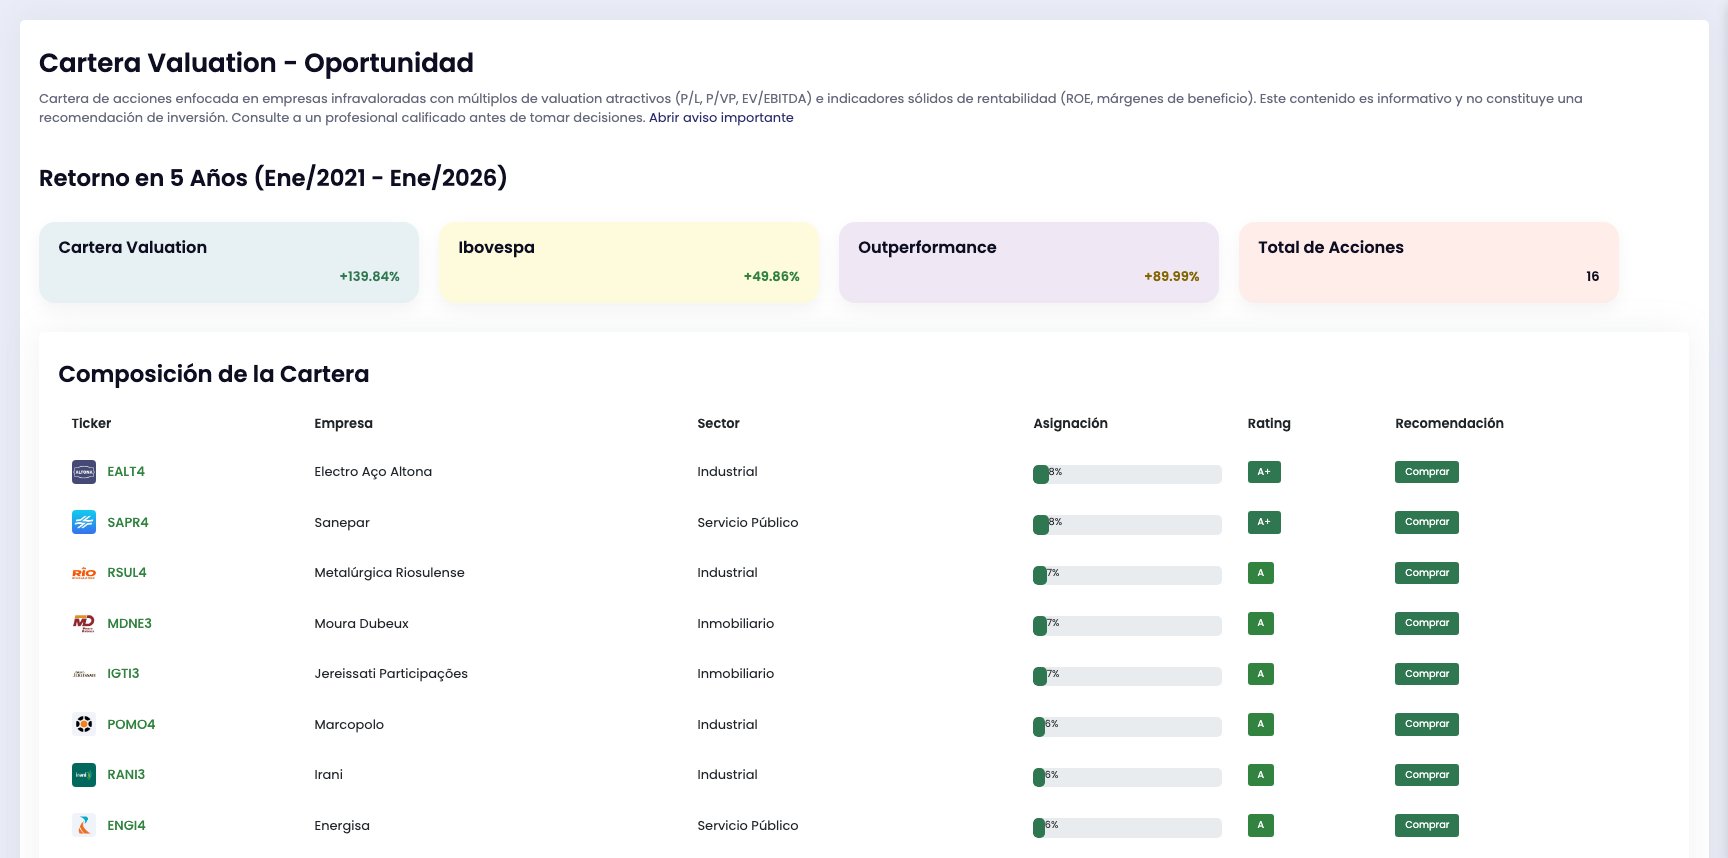The width and height of the screenshot is (1728, 858).
Task: Click Comprar button for Jereissati Participações
Action: 1427,674
